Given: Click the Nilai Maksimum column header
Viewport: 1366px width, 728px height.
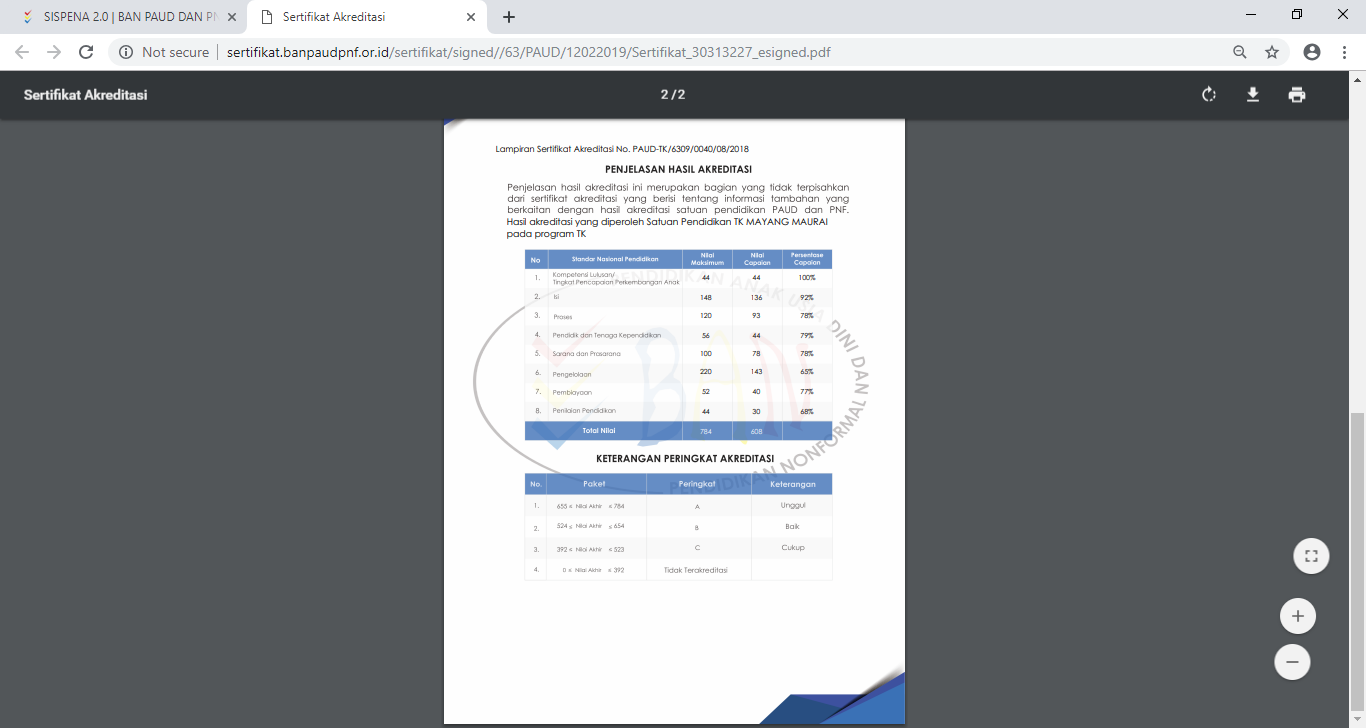Looking at the screenshot, I should (706, 259).
